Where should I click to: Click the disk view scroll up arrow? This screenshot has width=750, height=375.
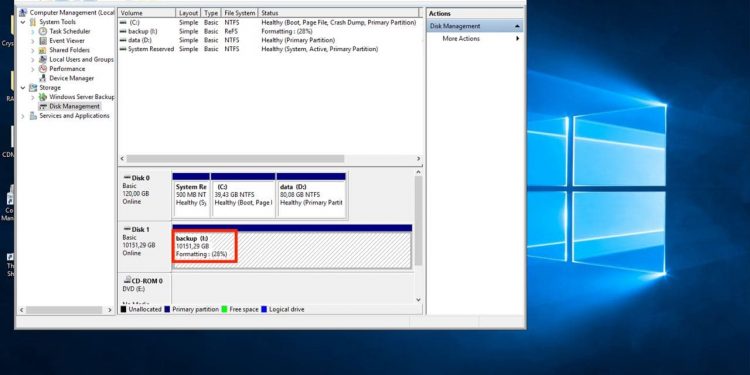(x=419, y=172)
